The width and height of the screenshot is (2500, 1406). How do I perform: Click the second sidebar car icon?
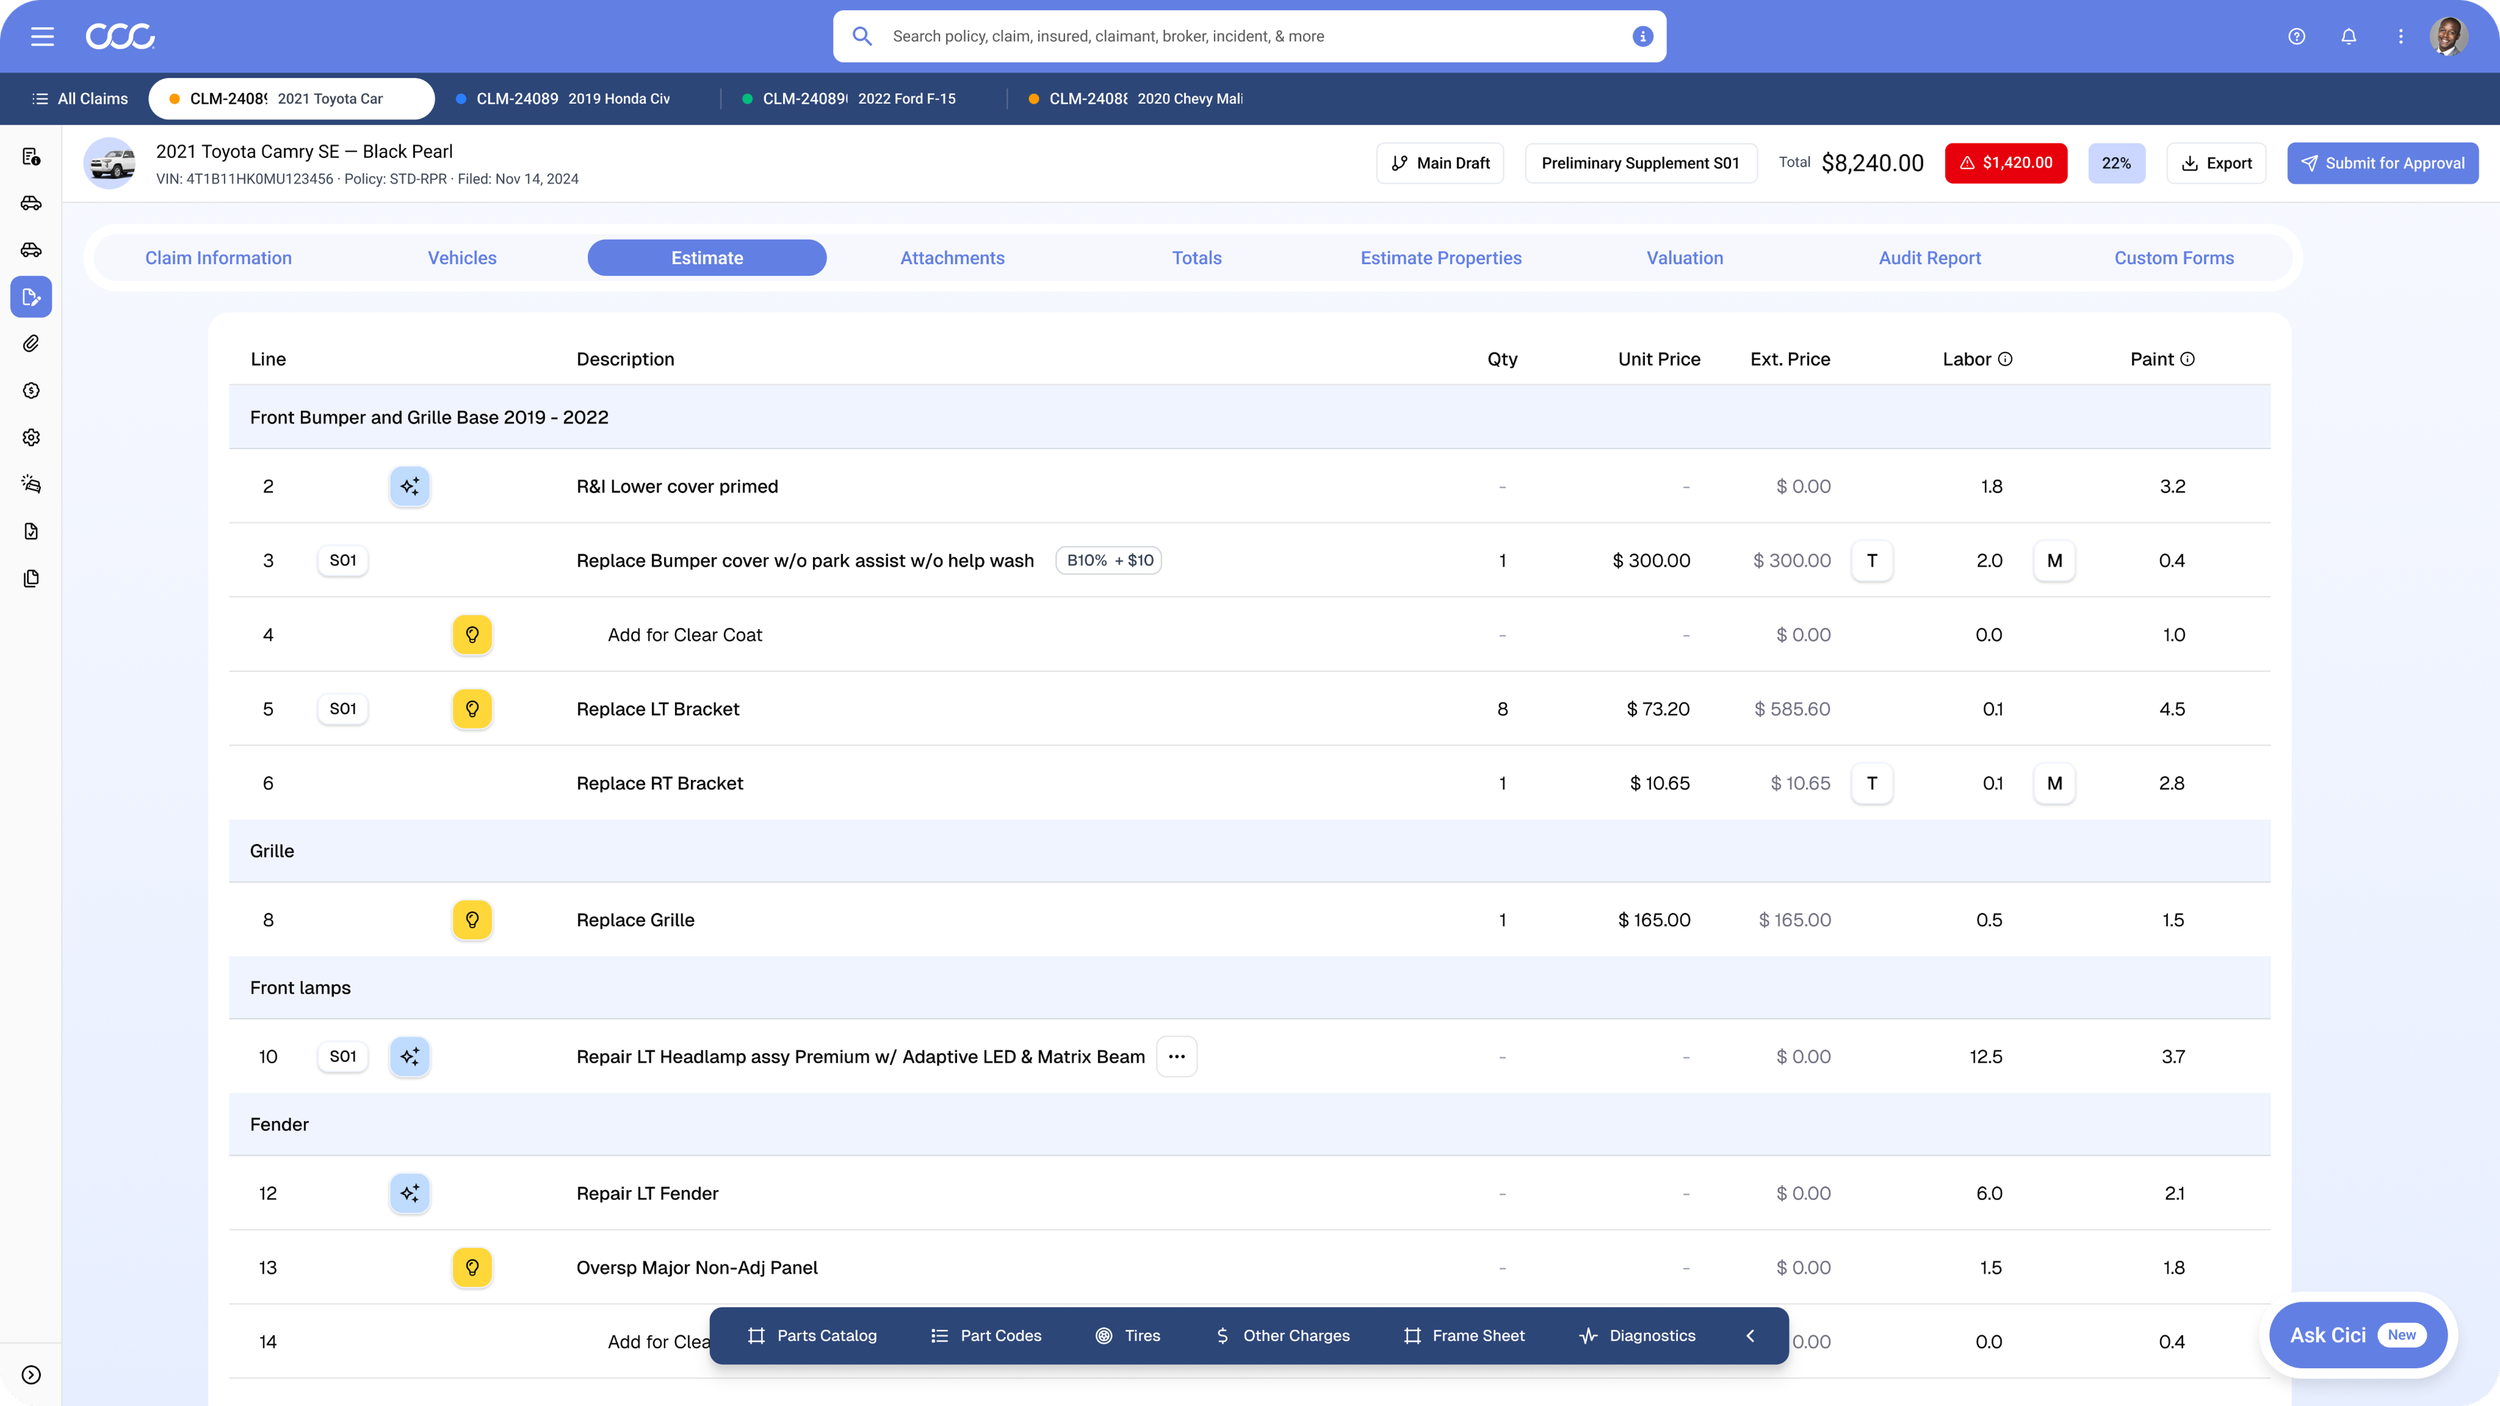click(31, 204)
